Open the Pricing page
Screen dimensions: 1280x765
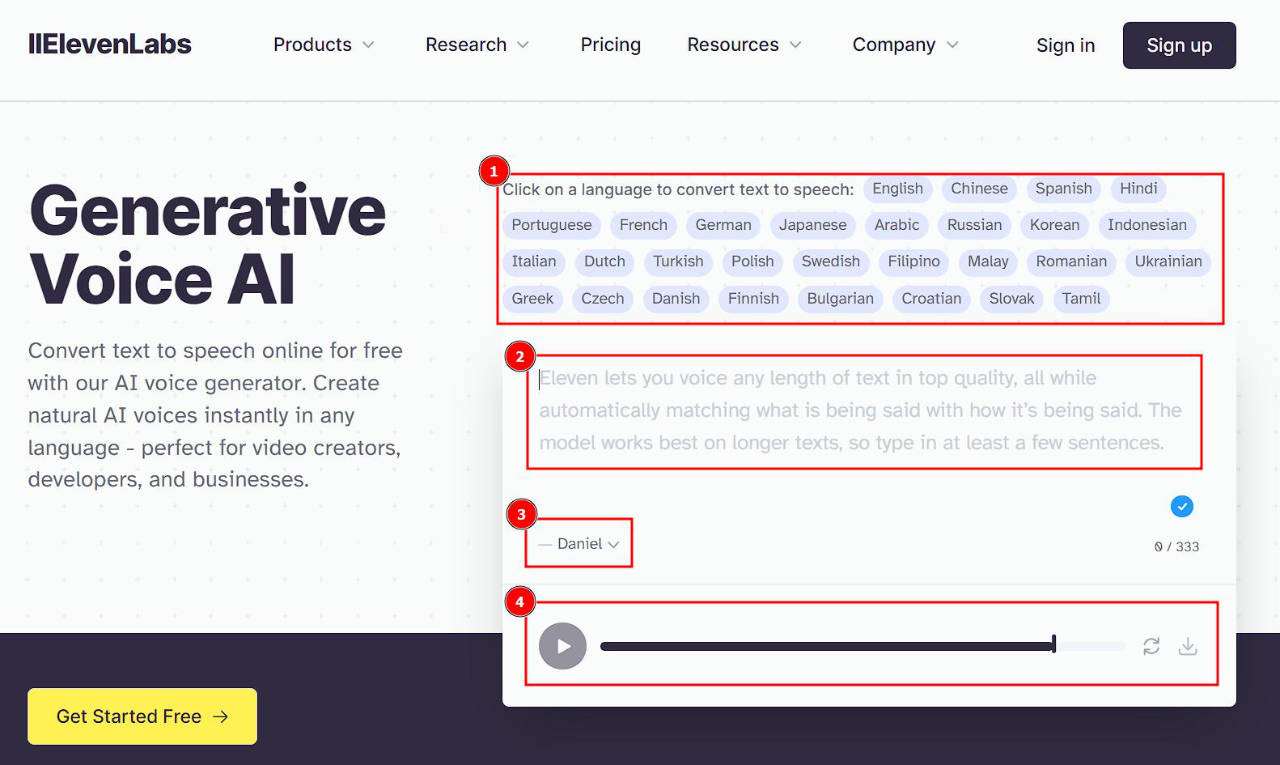[x=610, y=45]
